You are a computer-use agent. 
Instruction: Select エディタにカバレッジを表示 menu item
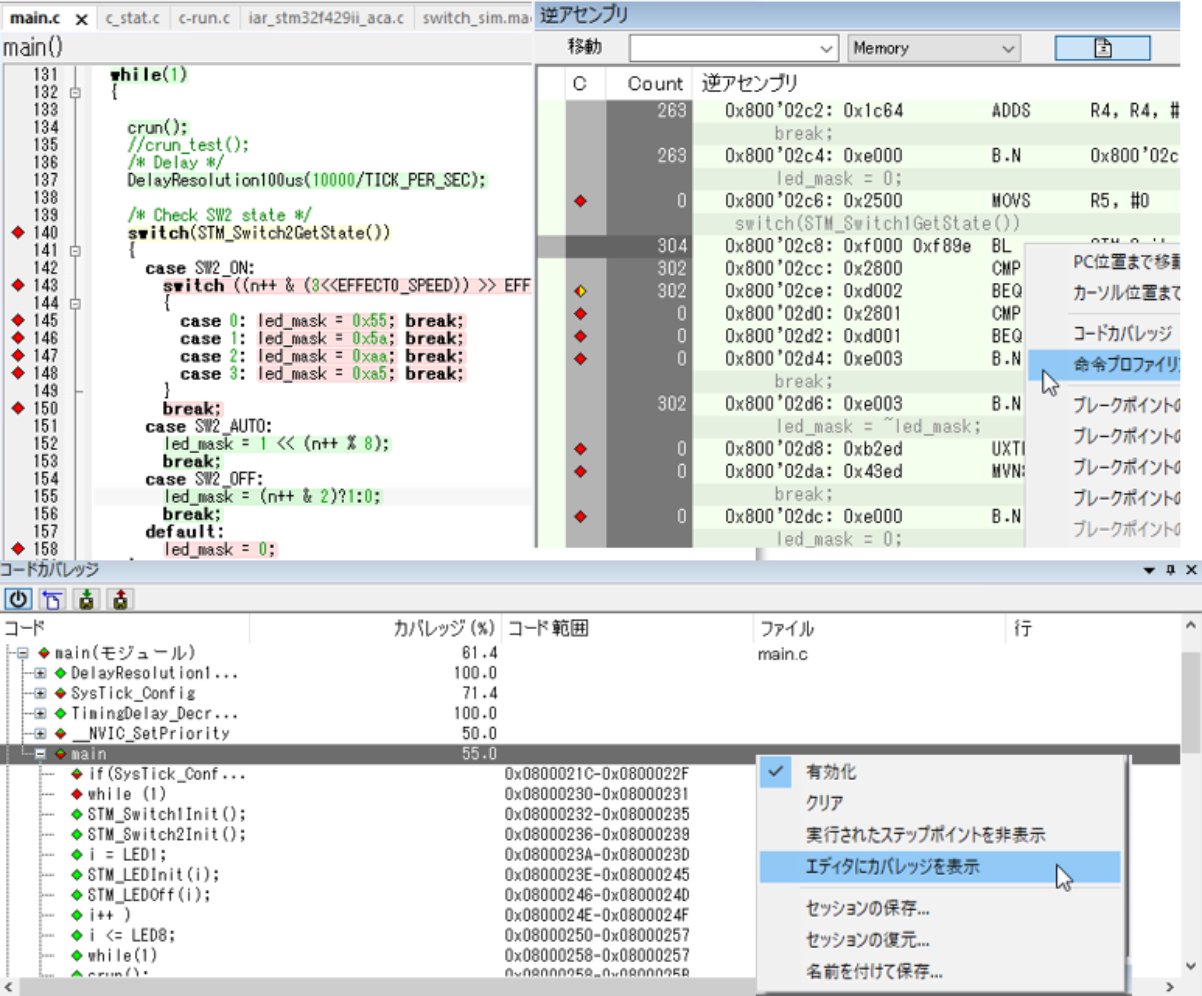click(940, 867)
